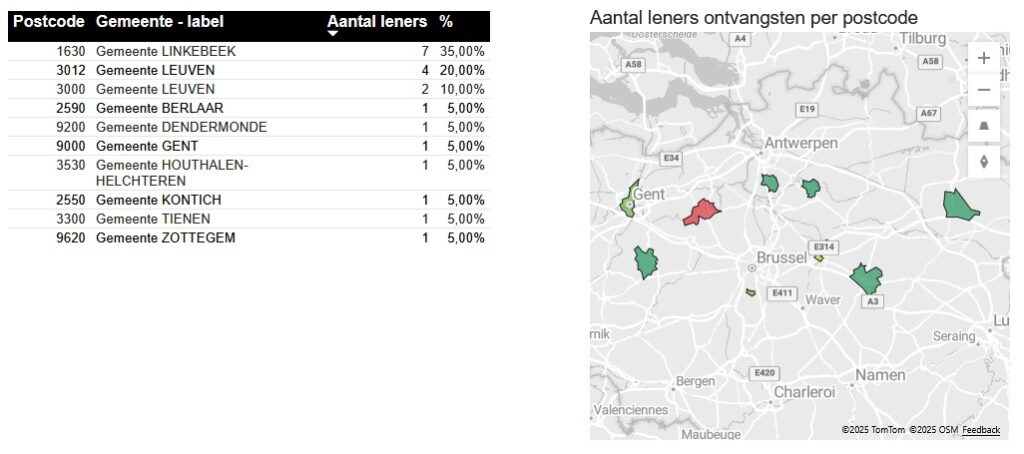
Task: Select the small green region south of Brussel
Action: coord(750,293)
